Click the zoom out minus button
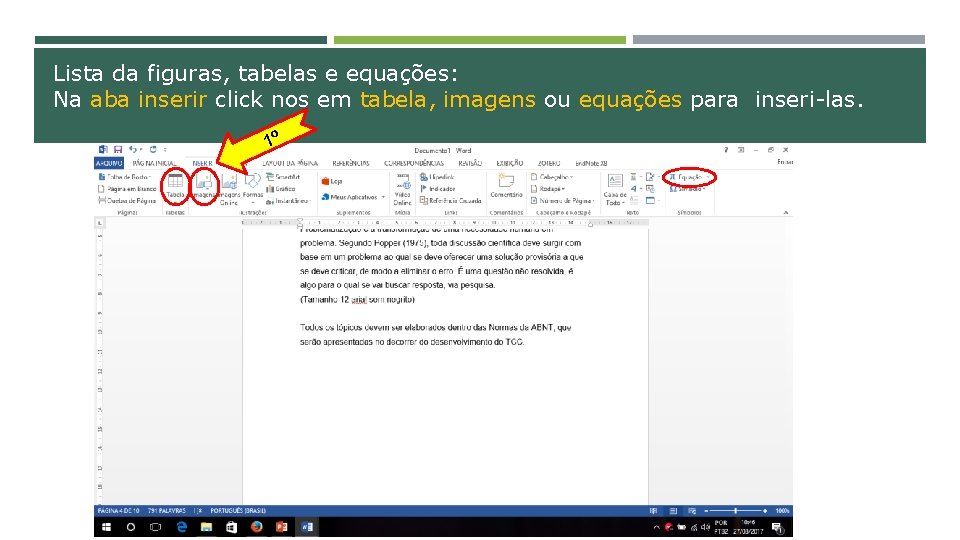 pos(706,511)
